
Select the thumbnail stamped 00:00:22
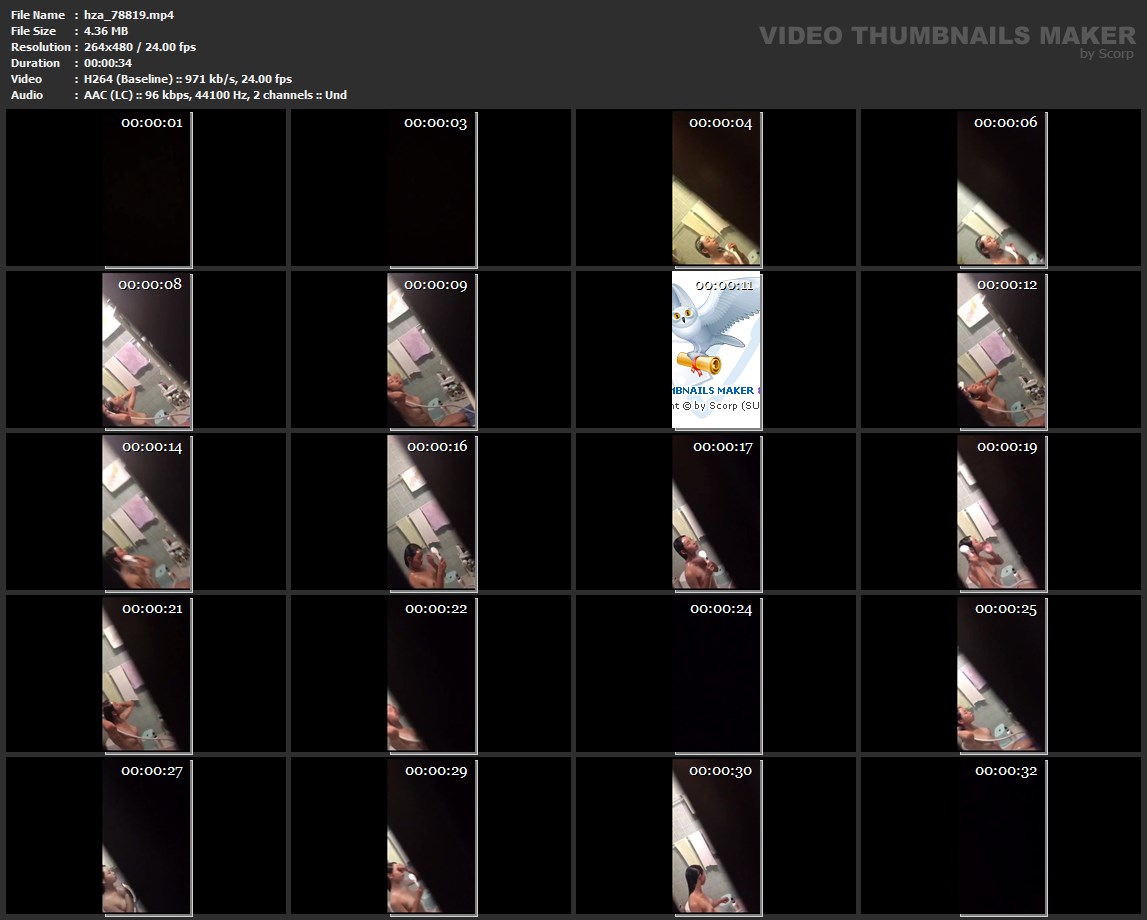(431, 675)
